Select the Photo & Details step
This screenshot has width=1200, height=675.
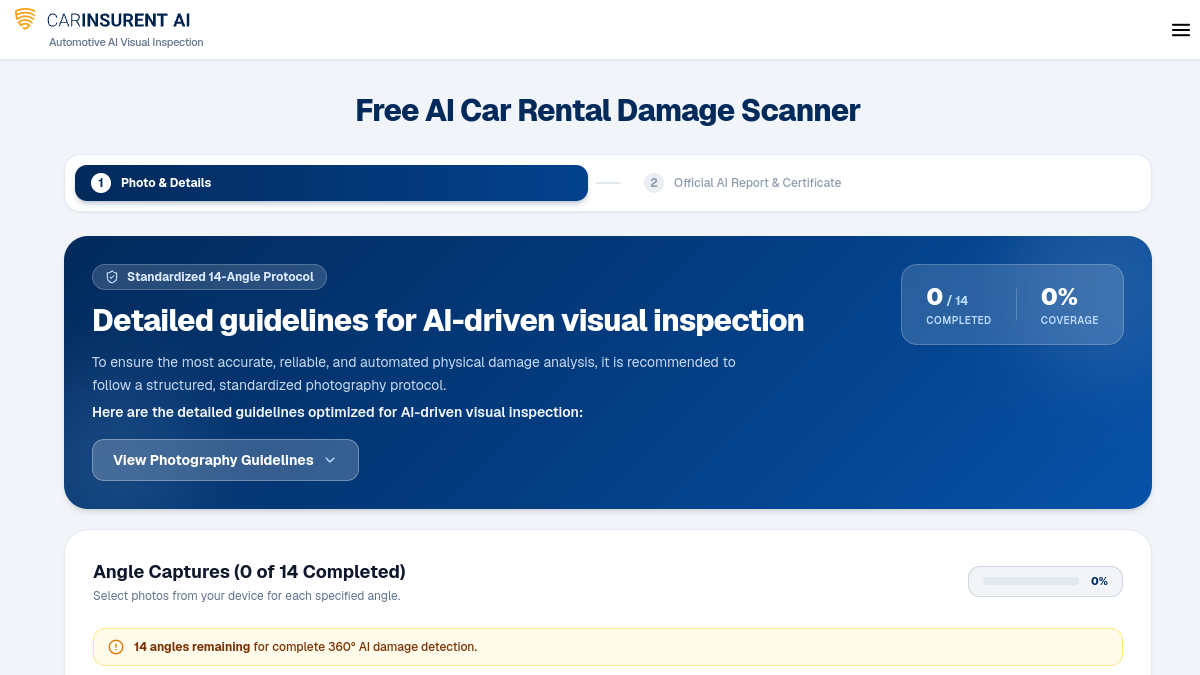pyautogui.click(x=331, y=183)
